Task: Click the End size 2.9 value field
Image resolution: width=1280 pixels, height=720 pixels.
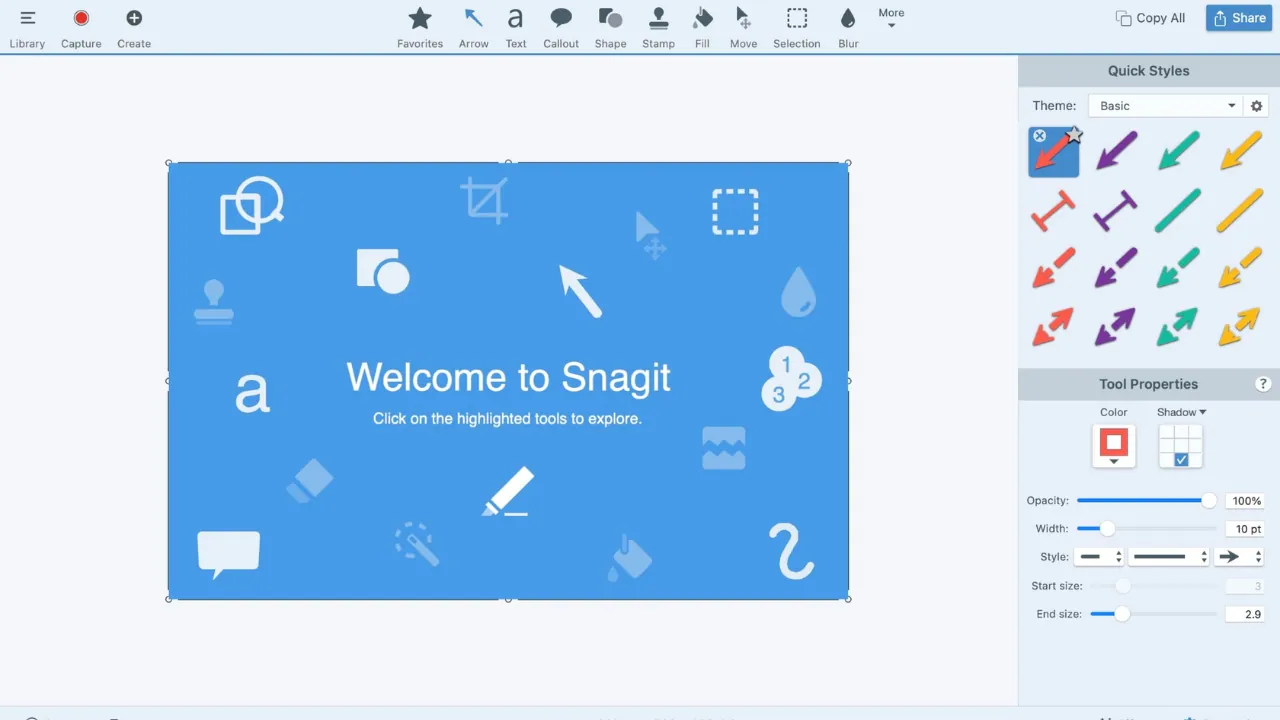Action: pyautogui.click(x=1245, y=614)
